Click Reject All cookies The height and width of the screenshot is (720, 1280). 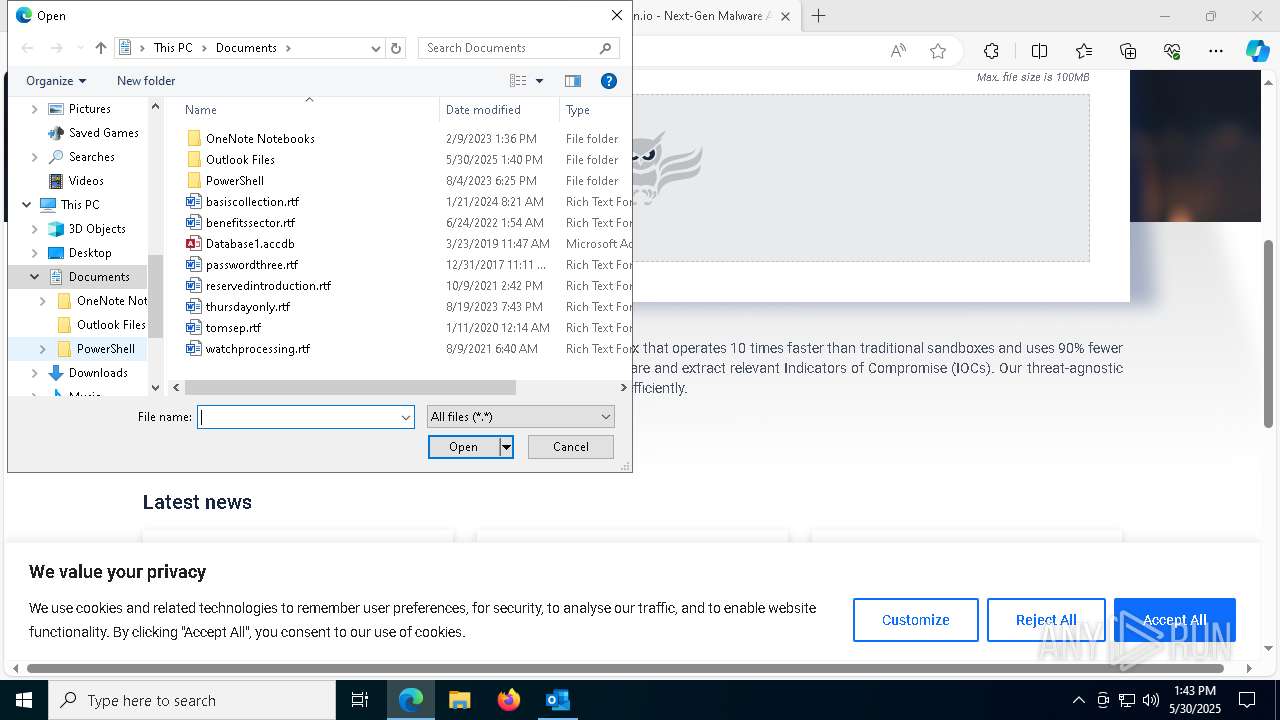tap(1046, 620)
